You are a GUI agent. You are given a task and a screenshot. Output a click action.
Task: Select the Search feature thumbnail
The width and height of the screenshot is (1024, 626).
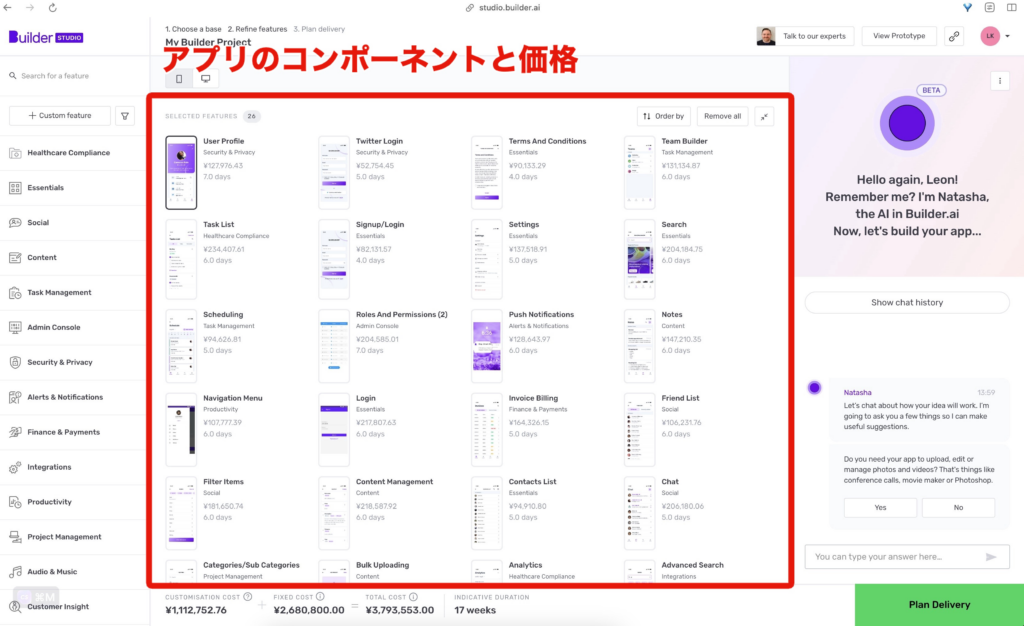coord(639,259)
